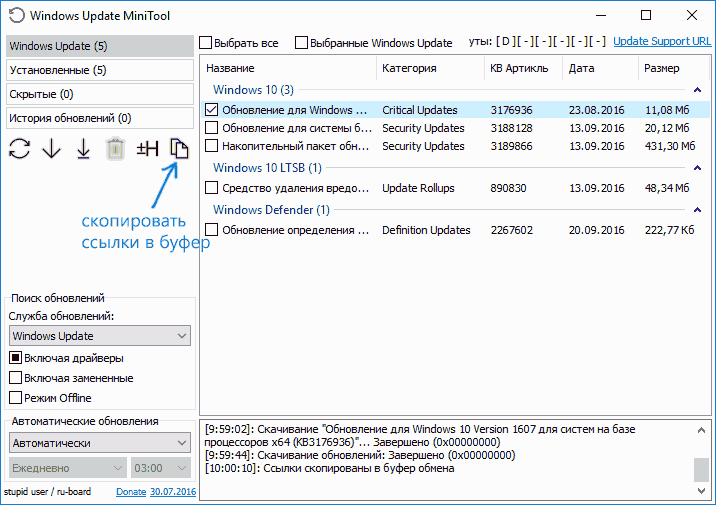Viewport: 716px width, 505px height.
Task: Click the install updates arrow with underline icon
Action: (83, 149)
